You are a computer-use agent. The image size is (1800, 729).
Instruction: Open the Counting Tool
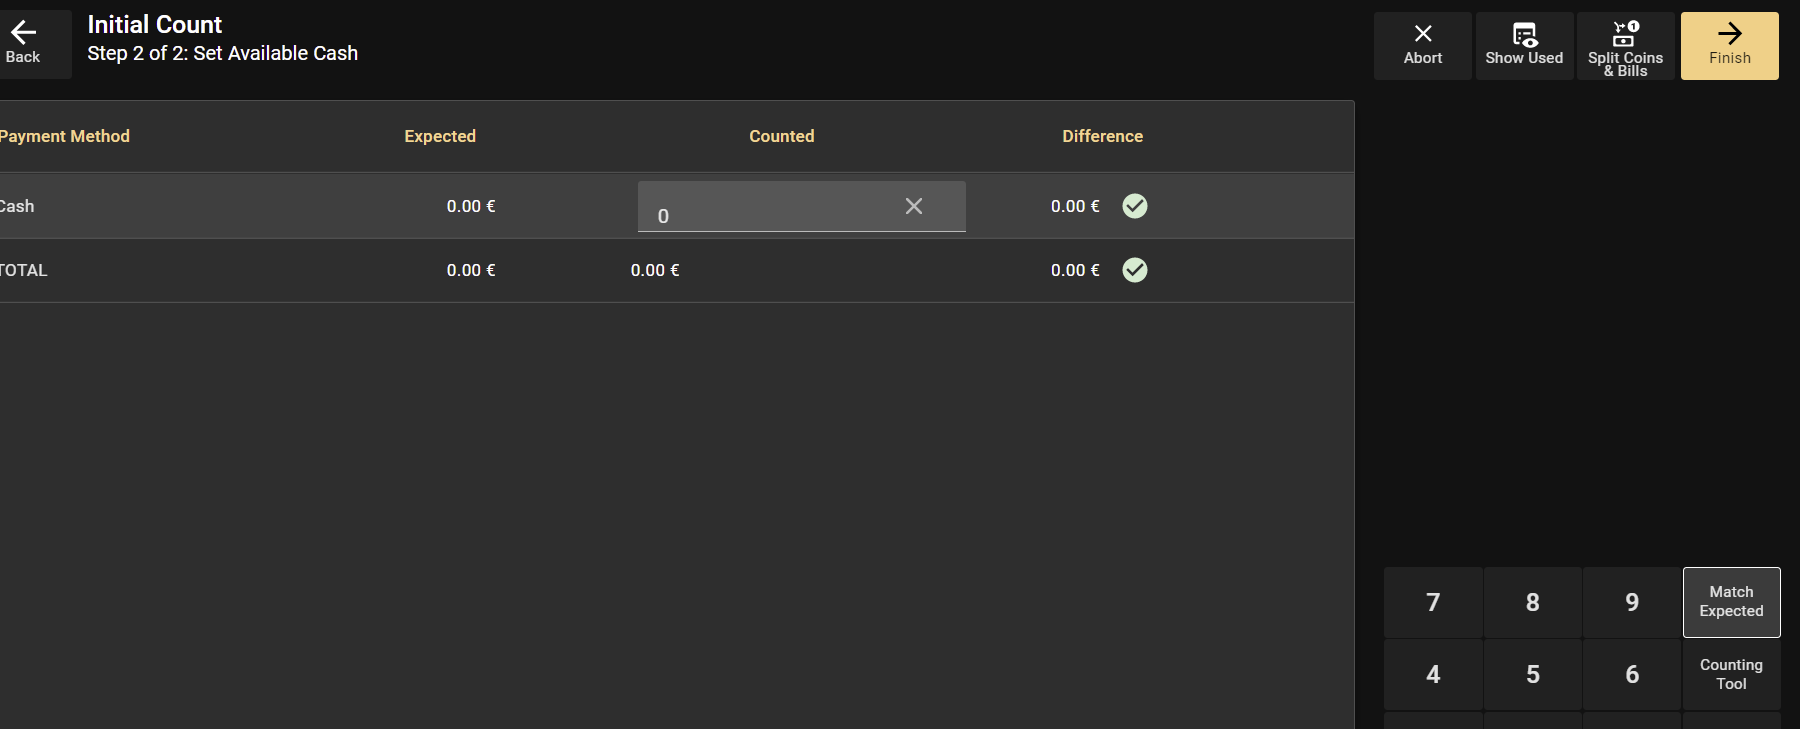coord(1731,674)
